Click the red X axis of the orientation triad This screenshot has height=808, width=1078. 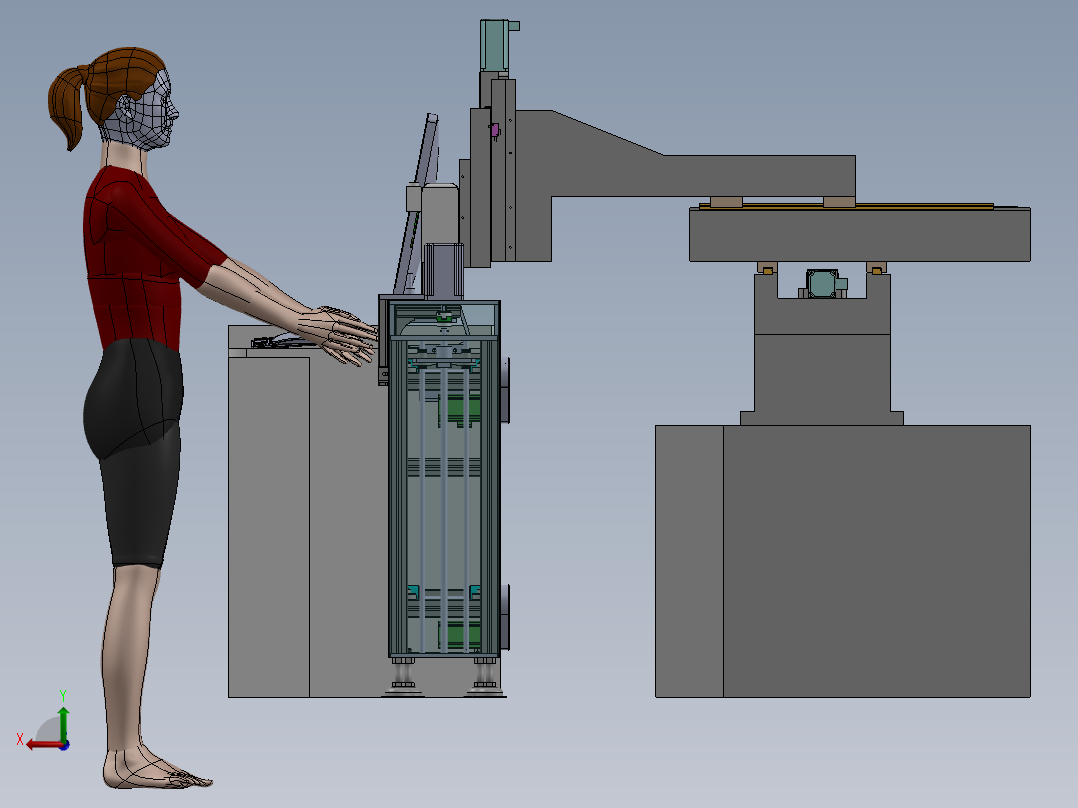click(x=45, y=745)
